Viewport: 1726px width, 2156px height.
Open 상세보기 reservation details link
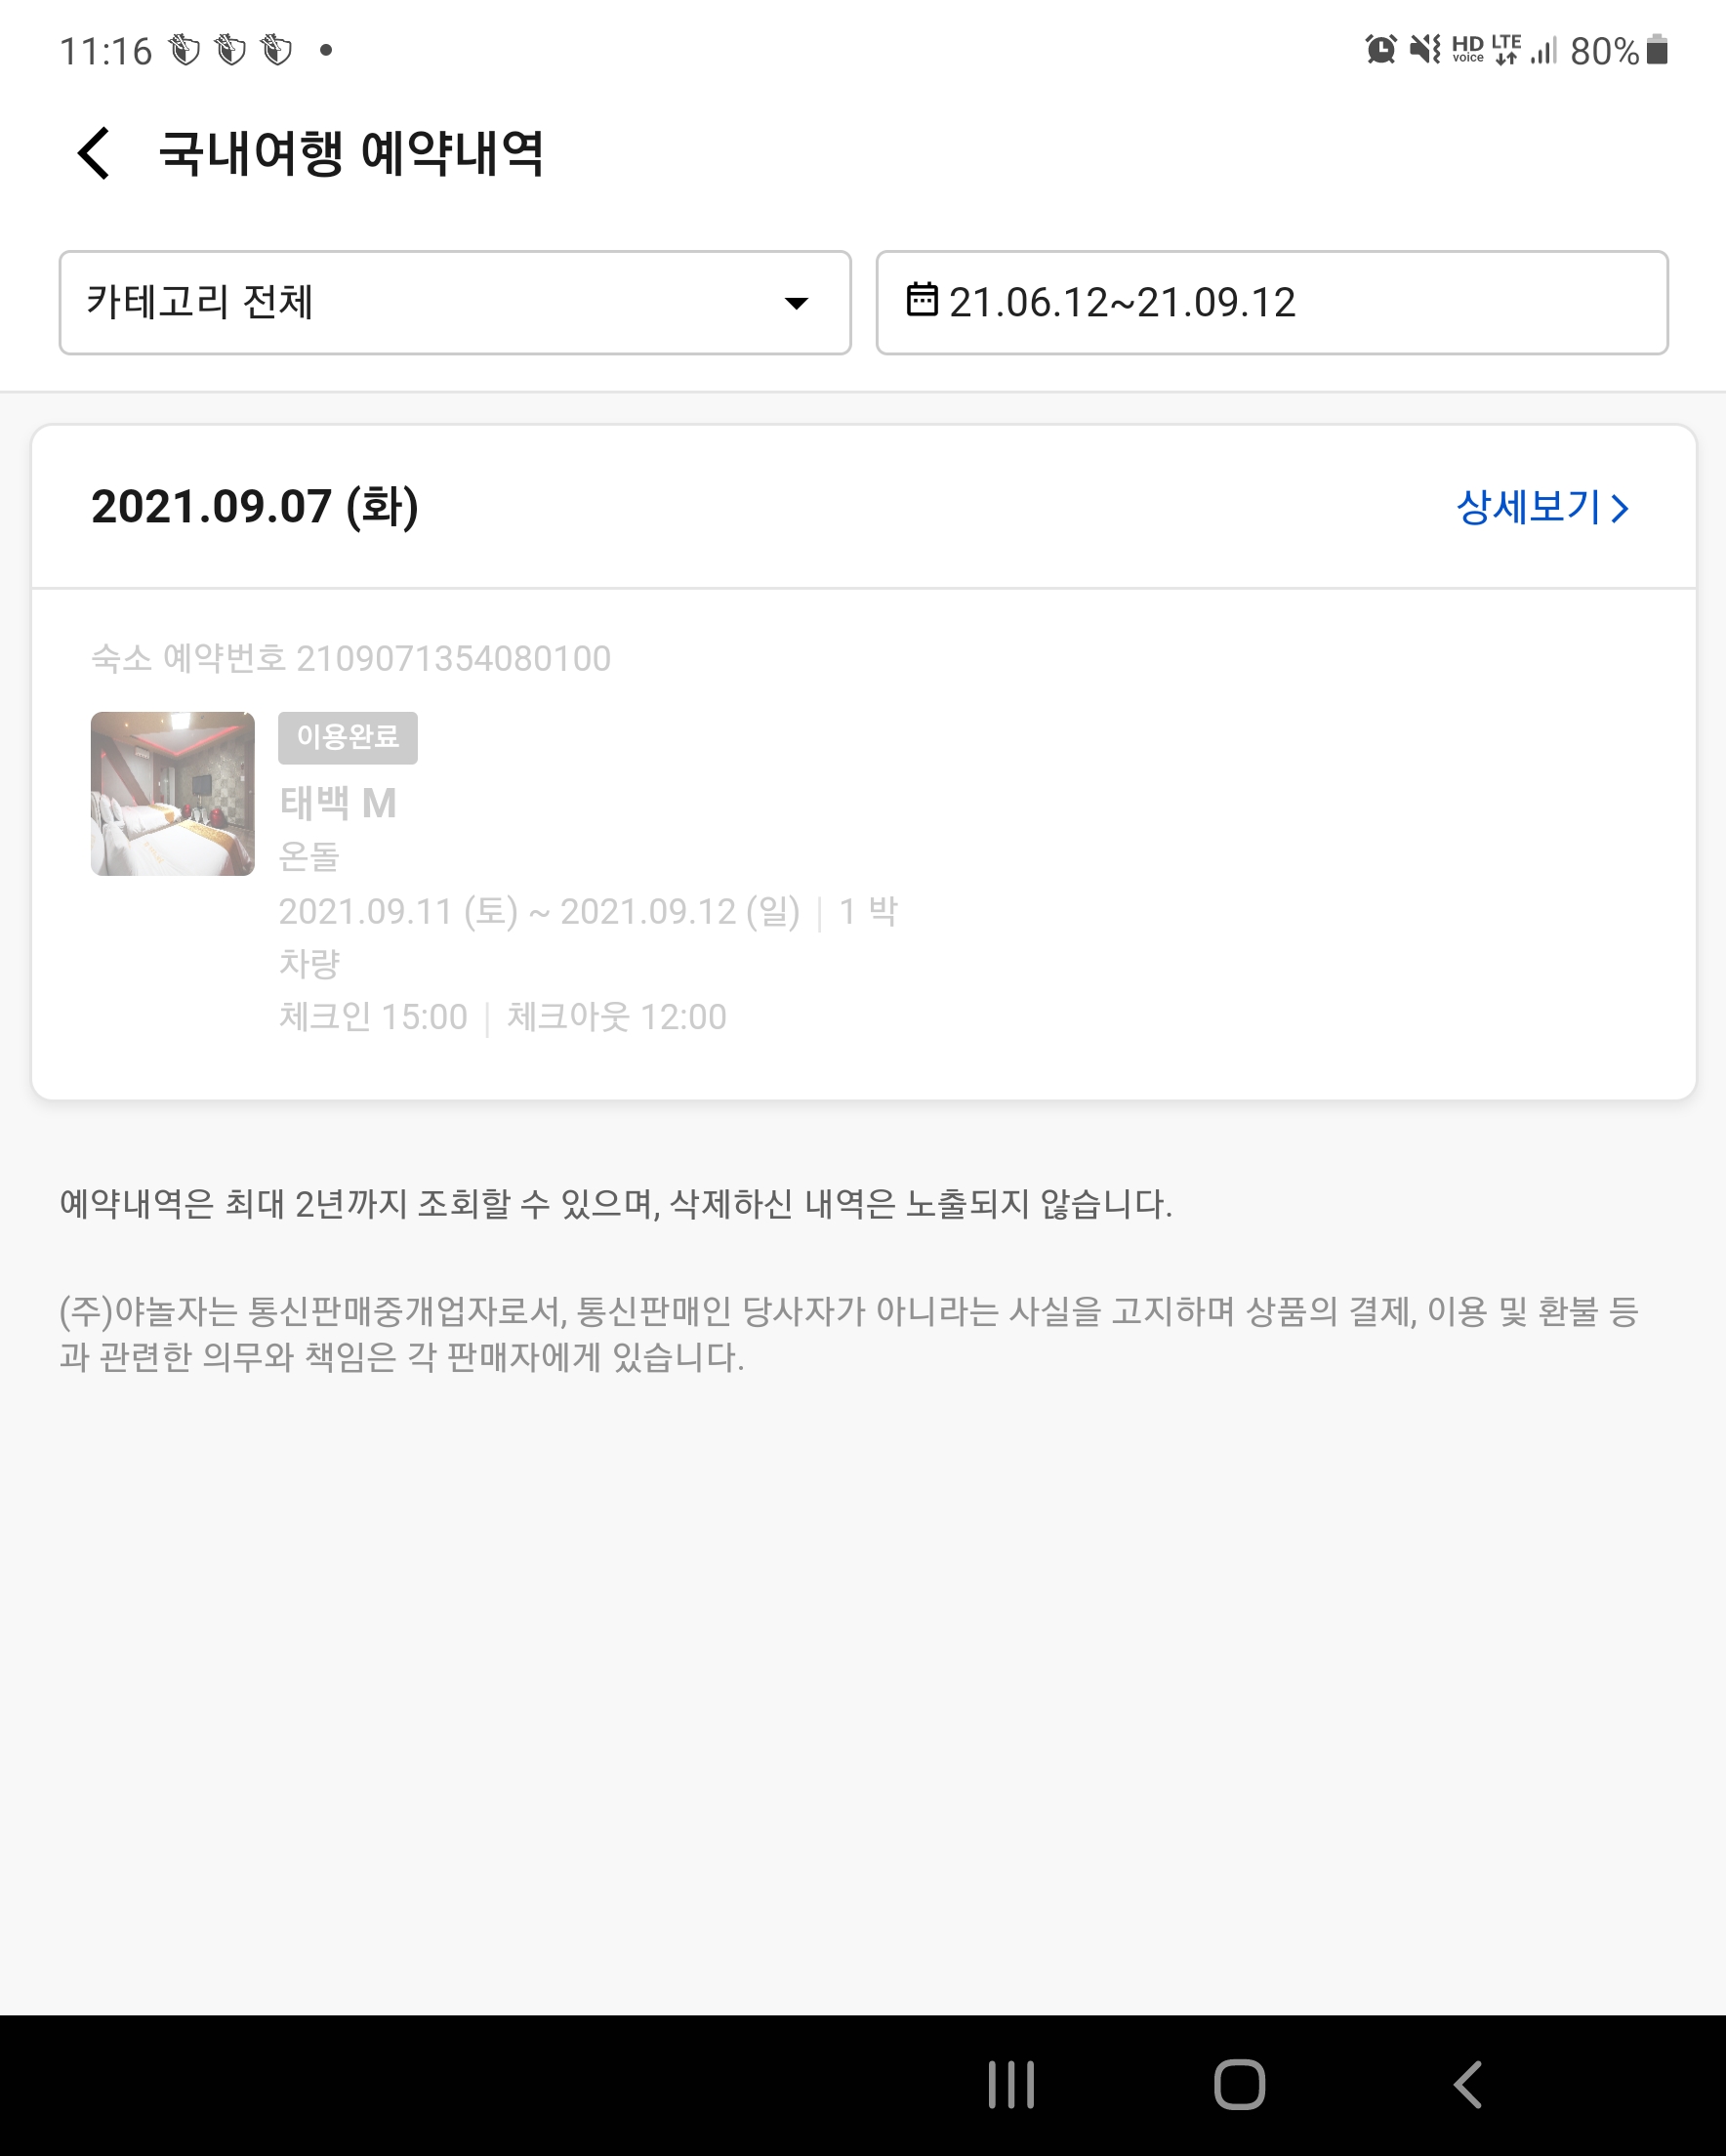1541,507
